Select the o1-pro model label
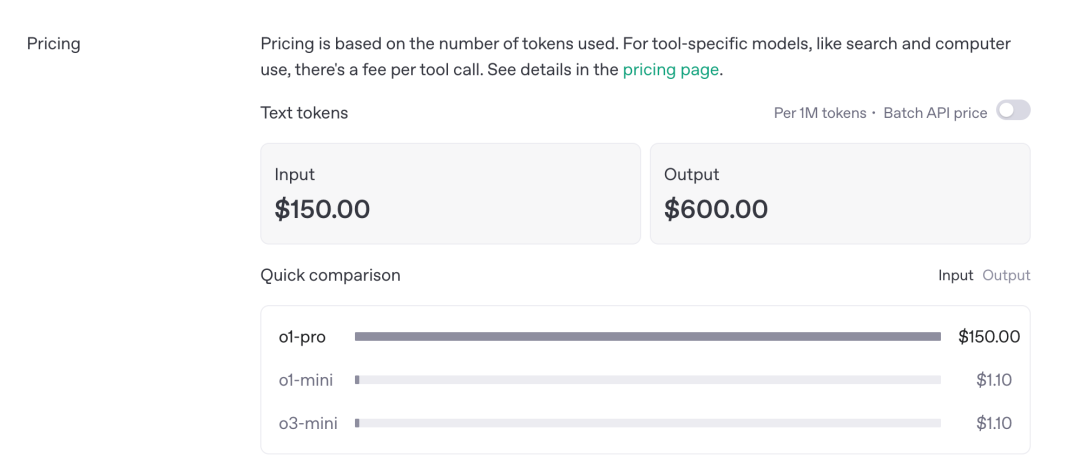The image size is (1080, 462). tap(302, 337)
